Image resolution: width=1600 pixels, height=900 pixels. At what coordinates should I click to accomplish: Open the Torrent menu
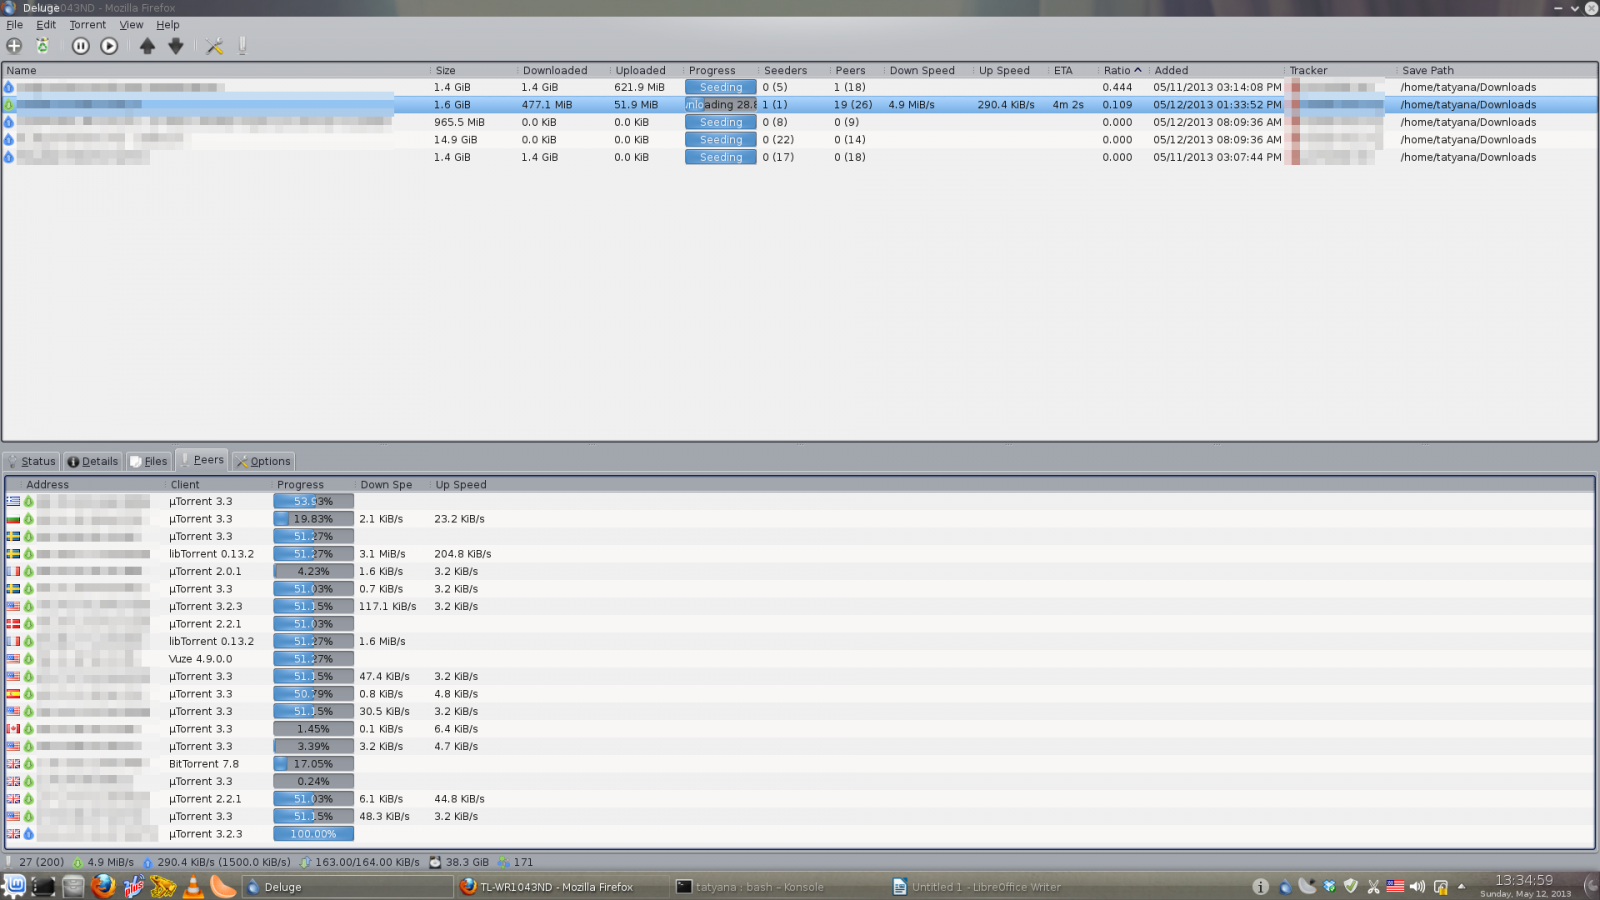tap(88, 25)
